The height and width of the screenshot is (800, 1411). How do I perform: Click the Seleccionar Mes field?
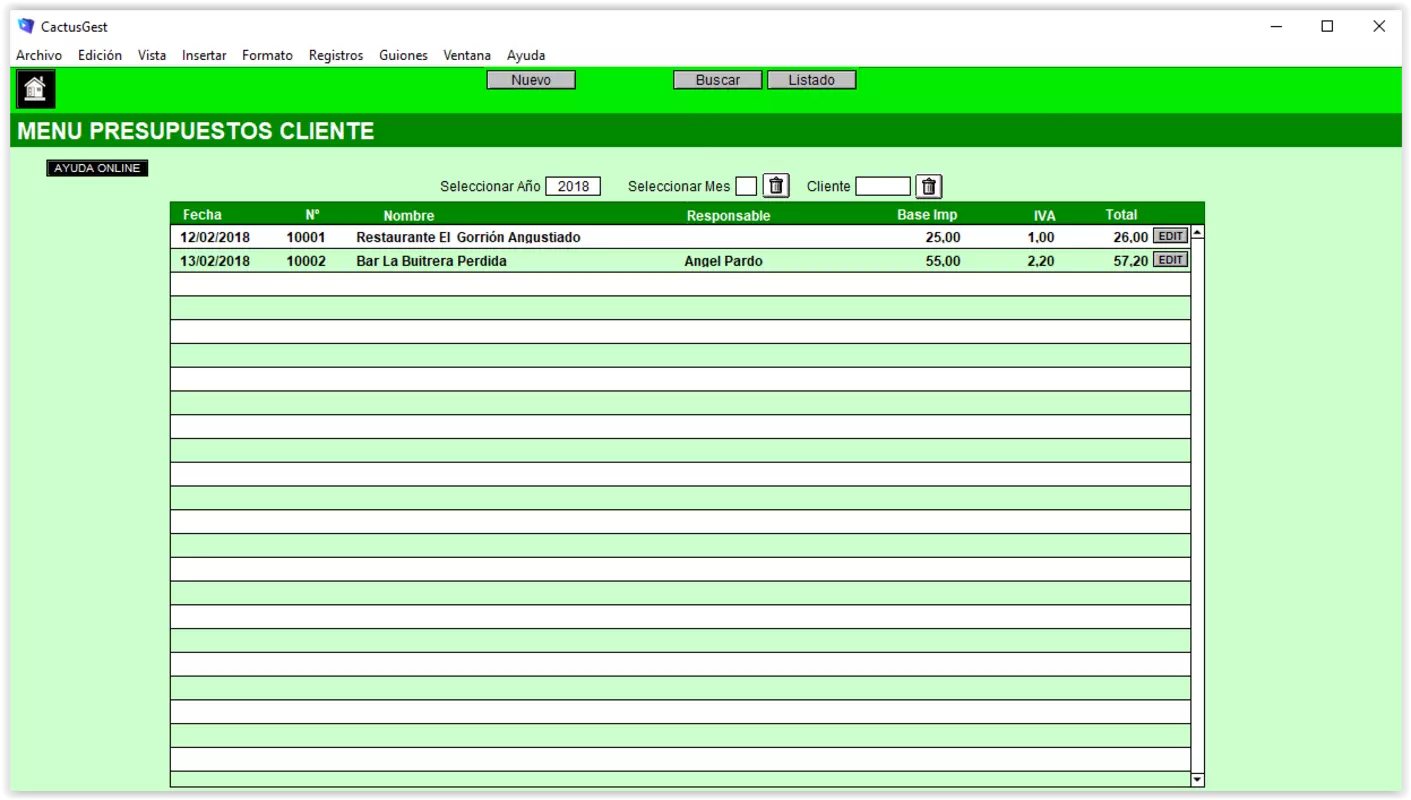click(746, 186)
